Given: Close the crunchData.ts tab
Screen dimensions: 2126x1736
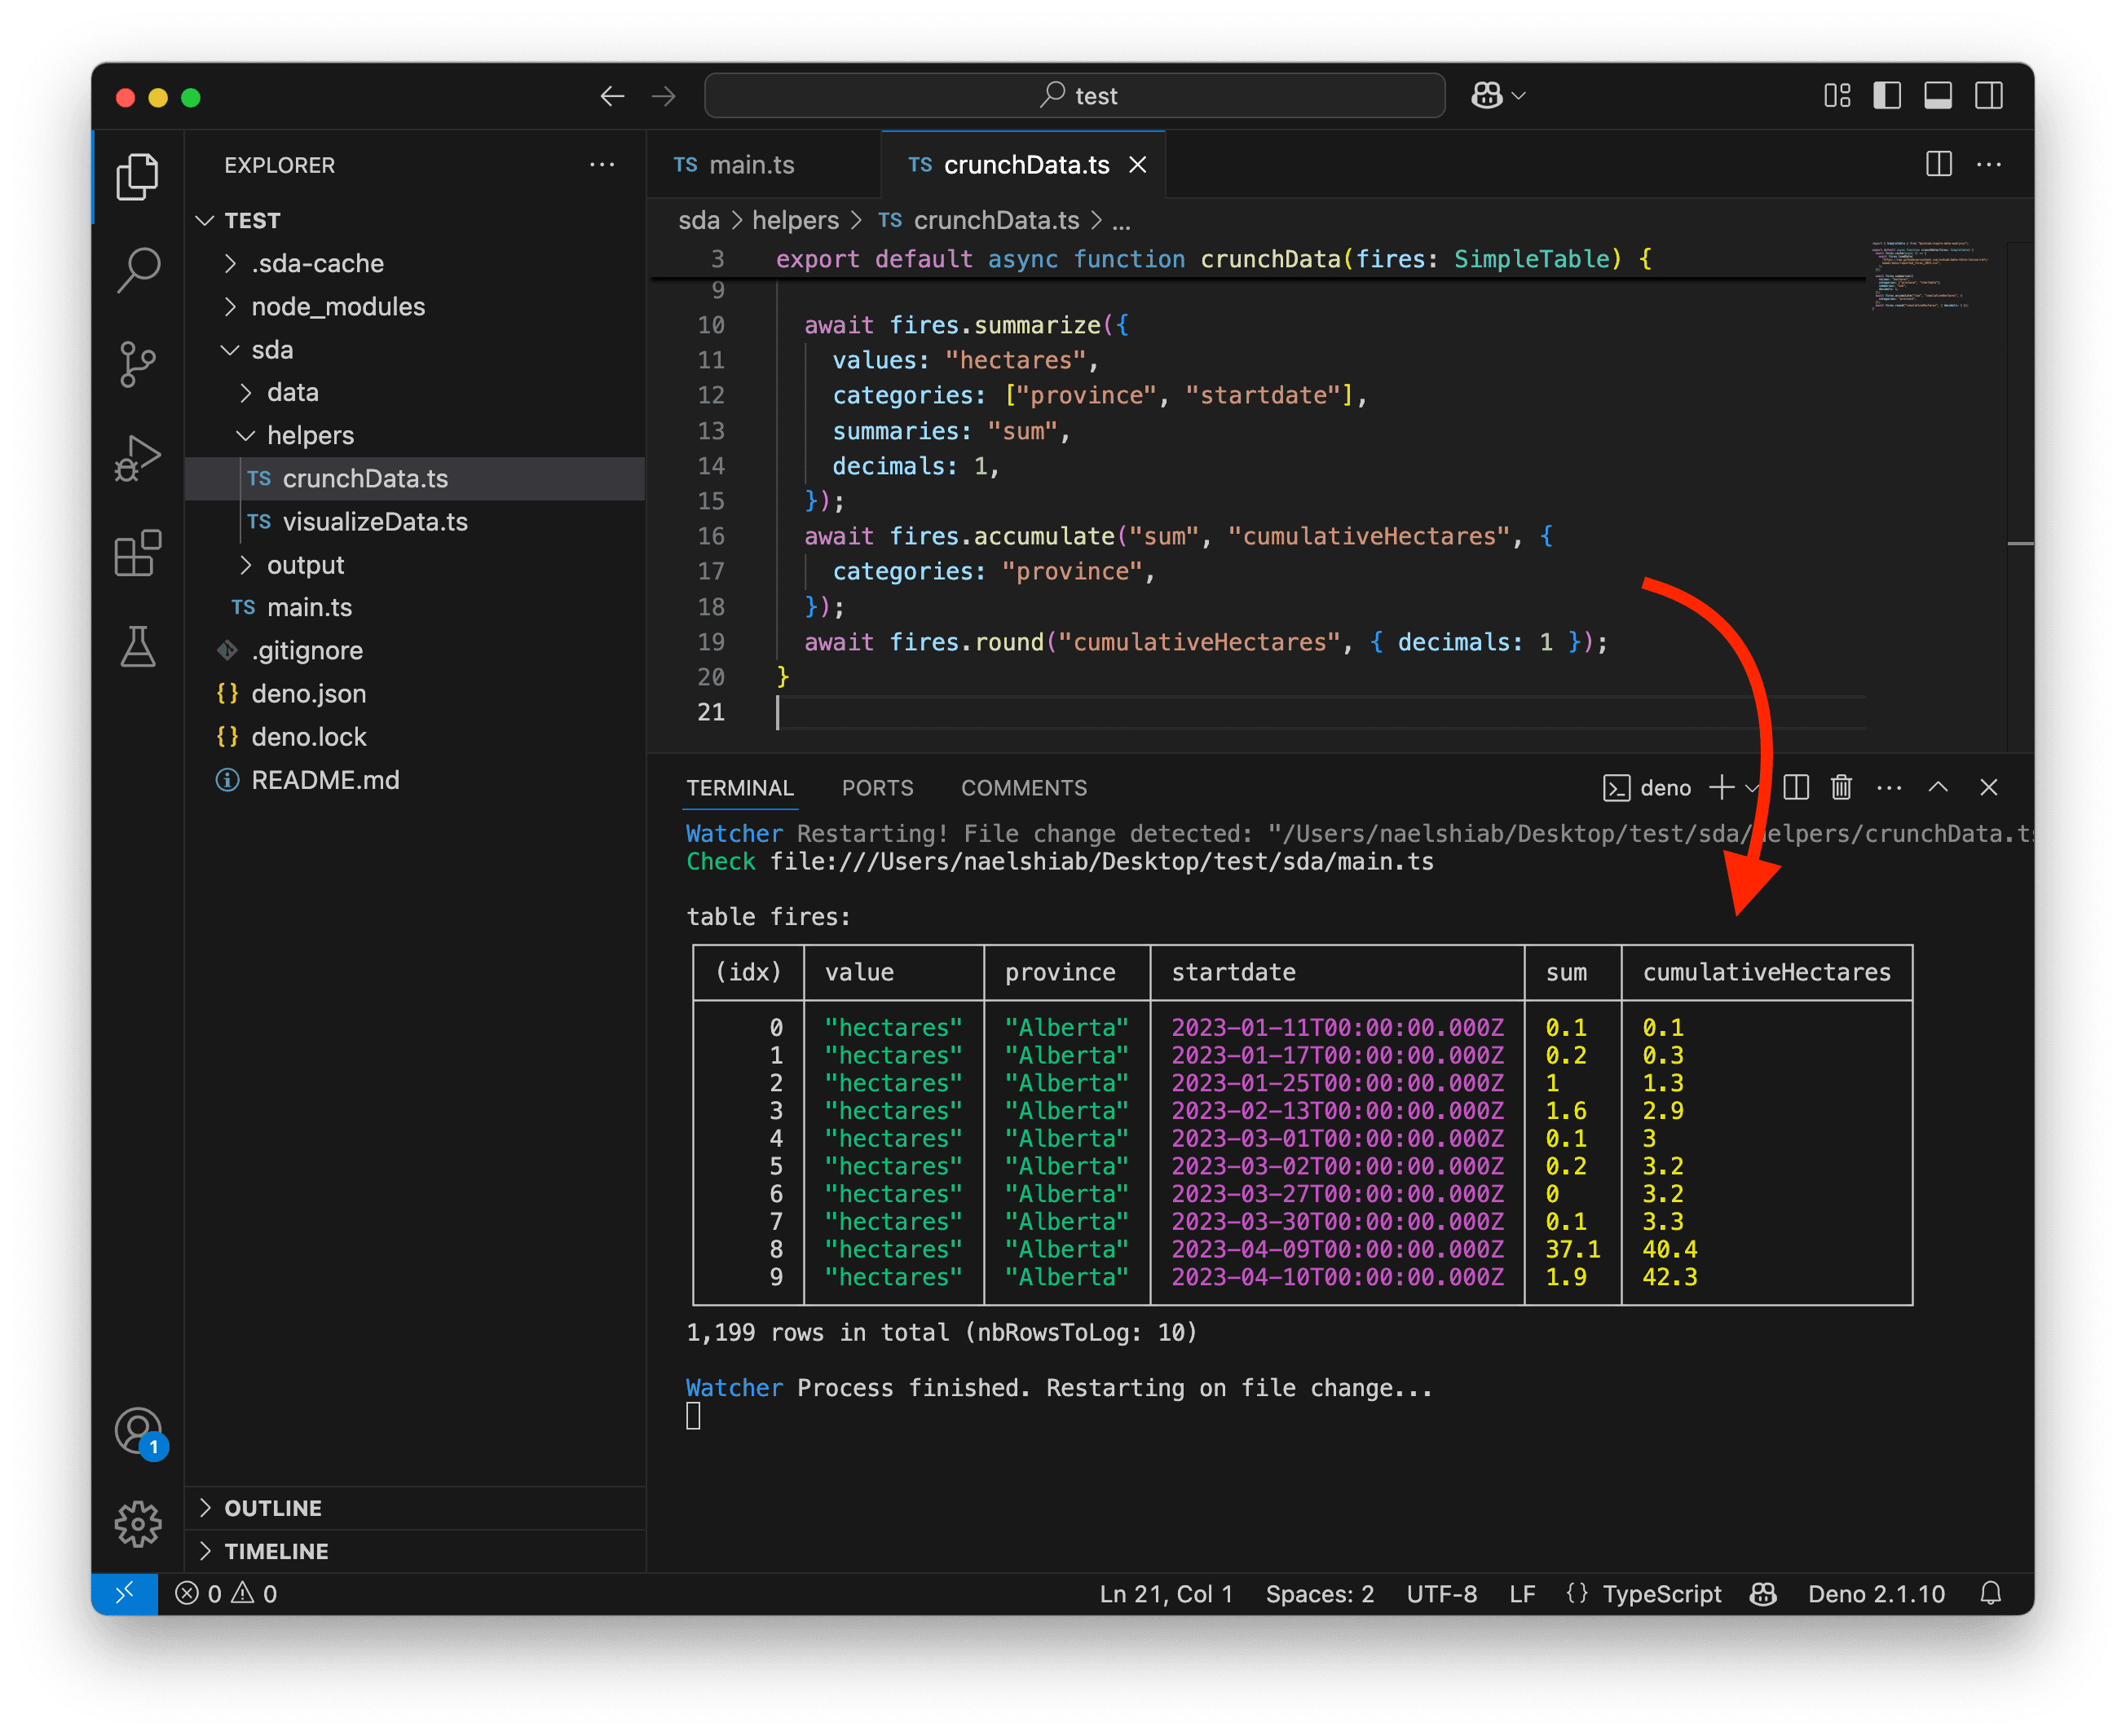Looking at the screenshot, I should 1138,164.
